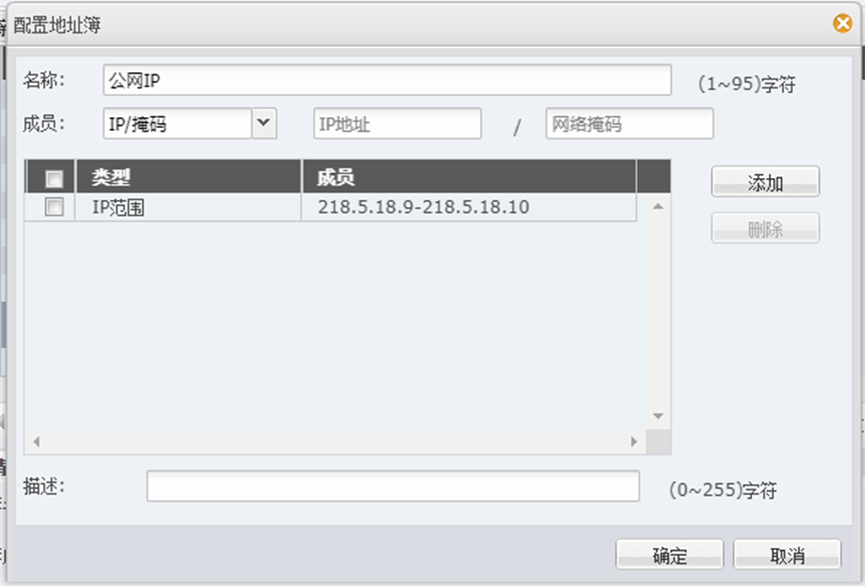The image size is (865, 586).
Task: Cancel with the 取消 button
Action: click(x=787, y=554)
